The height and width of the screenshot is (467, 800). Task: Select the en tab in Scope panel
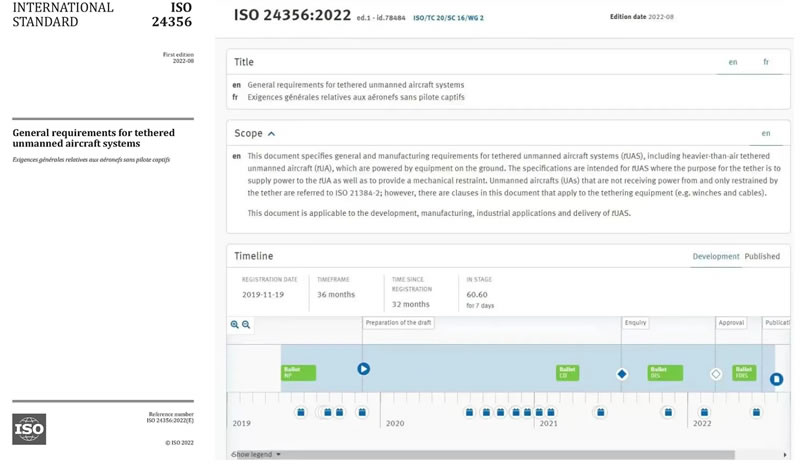[x=766, y=133]
